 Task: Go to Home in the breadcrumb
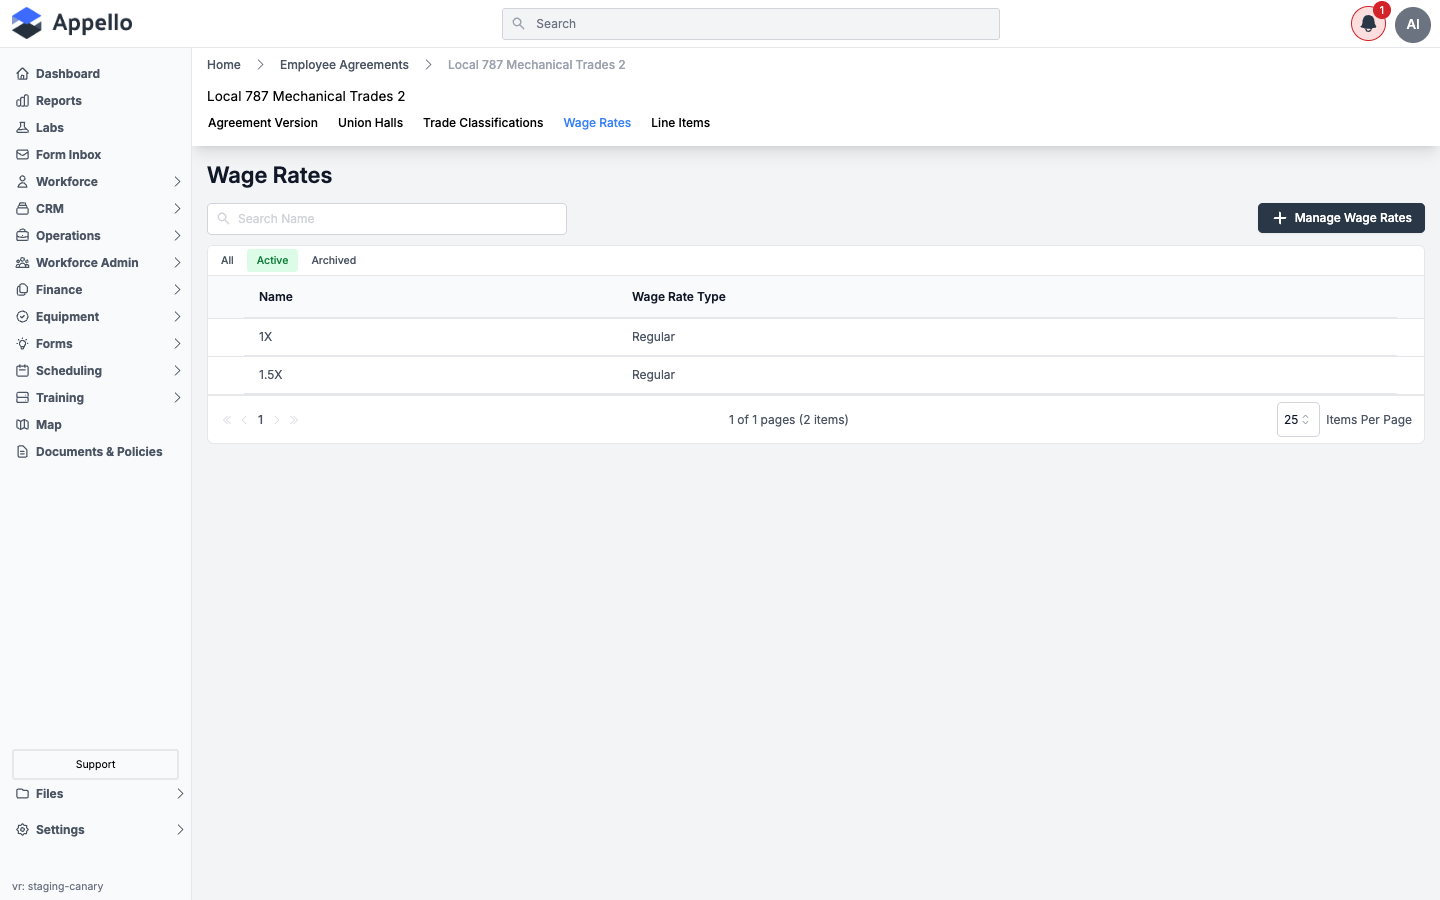tap(224, 65)
